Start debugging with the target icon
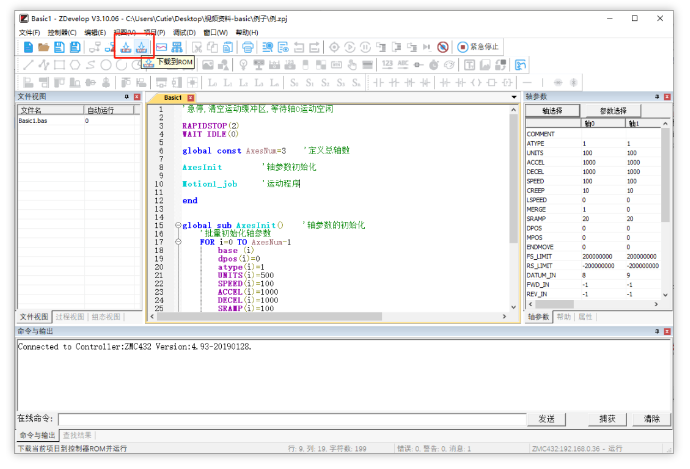Viewport: 690px width, 469px height. tap(334, 47)
